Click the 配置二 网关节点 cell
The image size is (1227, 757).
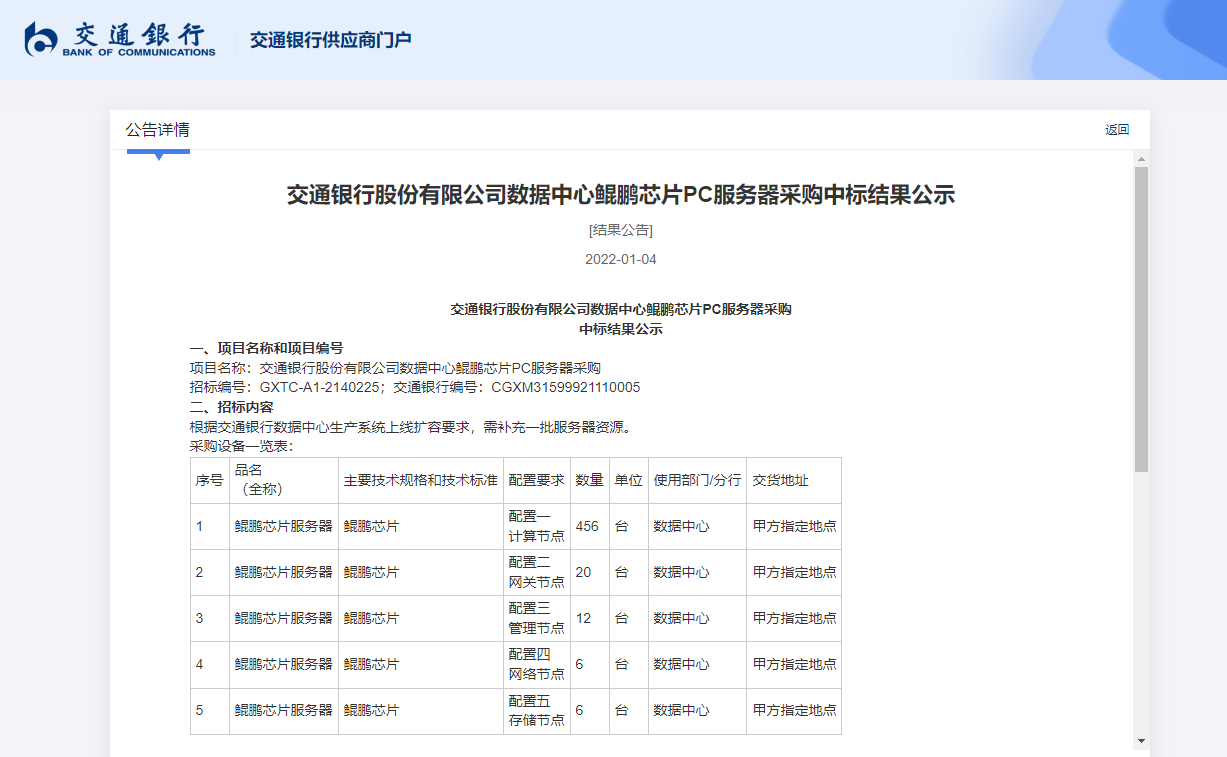537,572
